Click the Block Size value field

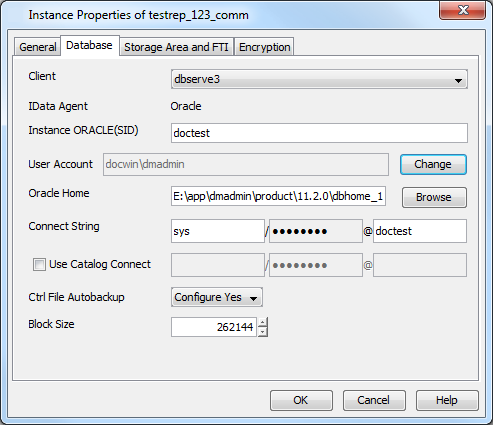point(214,327)
